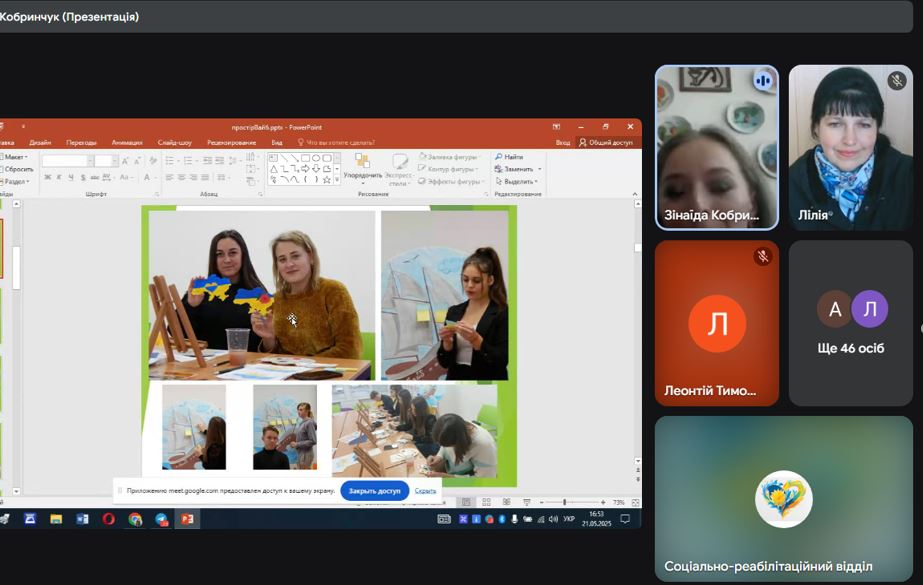The image size is (923, 585).
Task: Toggle bold formatting (Ж)
Action: [48, 177]
